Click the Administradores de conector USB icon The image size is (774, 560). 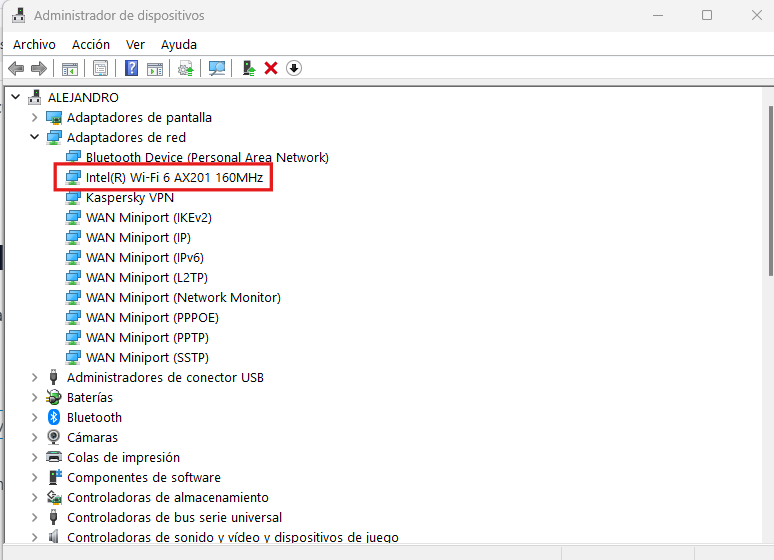coord(53,377)
